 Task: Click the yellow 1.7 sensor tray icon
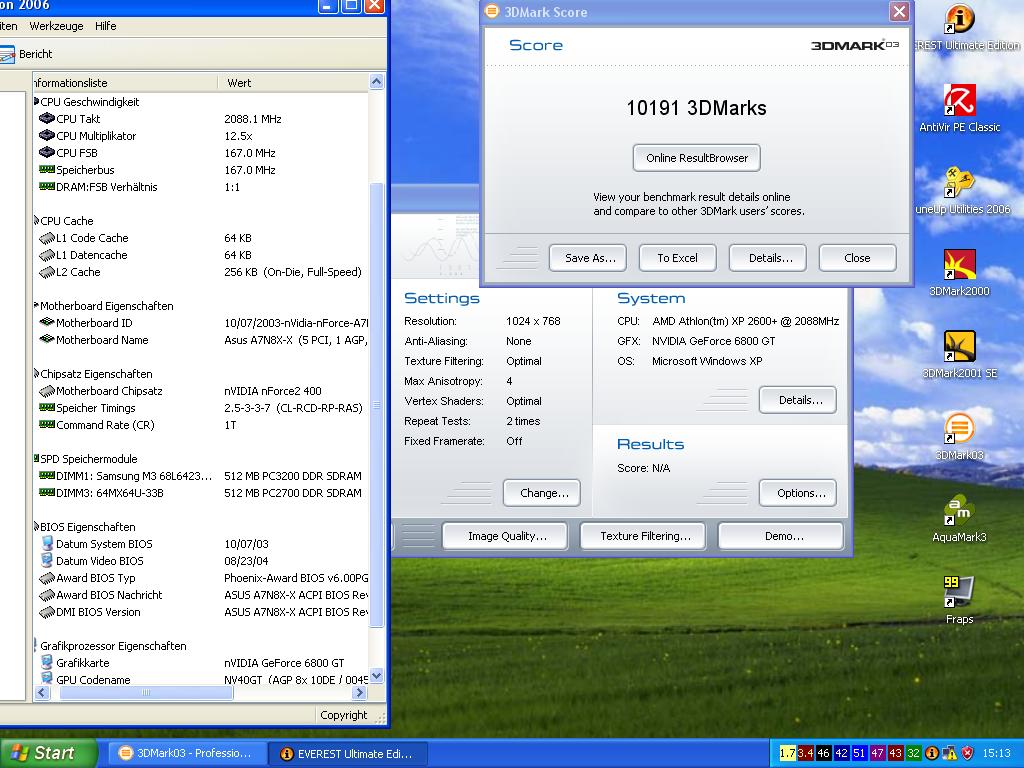[788, 753]
